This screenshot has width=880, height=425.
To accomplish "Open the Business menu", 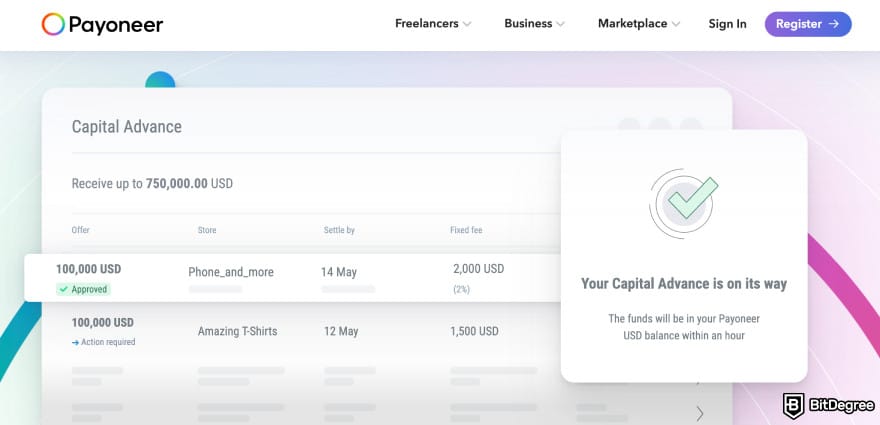I will click(x=534, y=24).
